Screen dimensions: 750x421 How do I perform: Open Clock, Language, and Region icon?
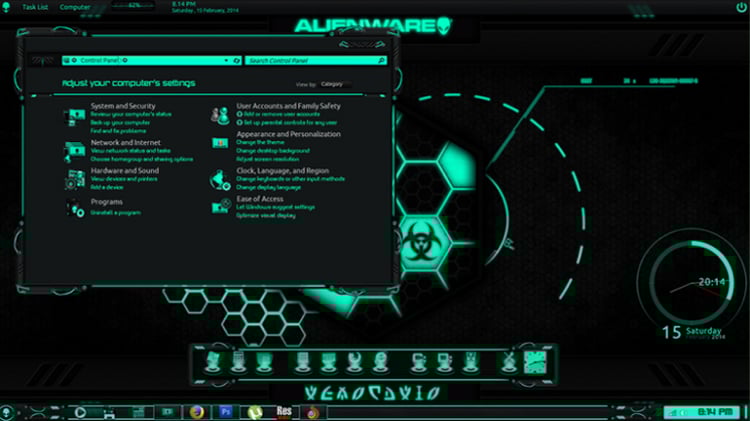click(x=220, y=180)
